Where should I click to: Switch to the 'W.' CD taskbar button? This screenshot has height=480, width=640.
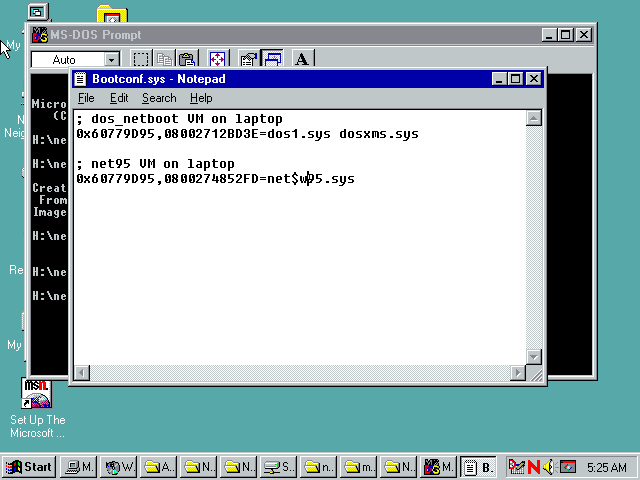coord(119,467)
